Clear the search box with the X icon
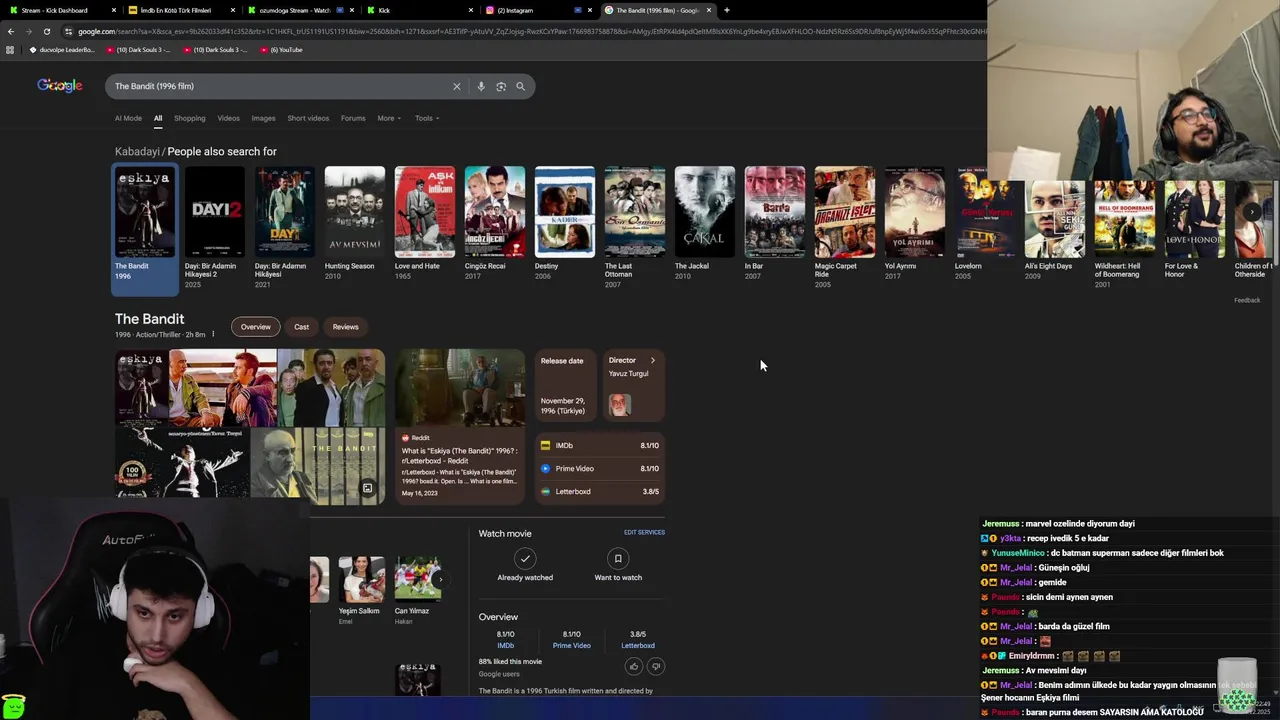1280x720 pixels. coord(457,86)
